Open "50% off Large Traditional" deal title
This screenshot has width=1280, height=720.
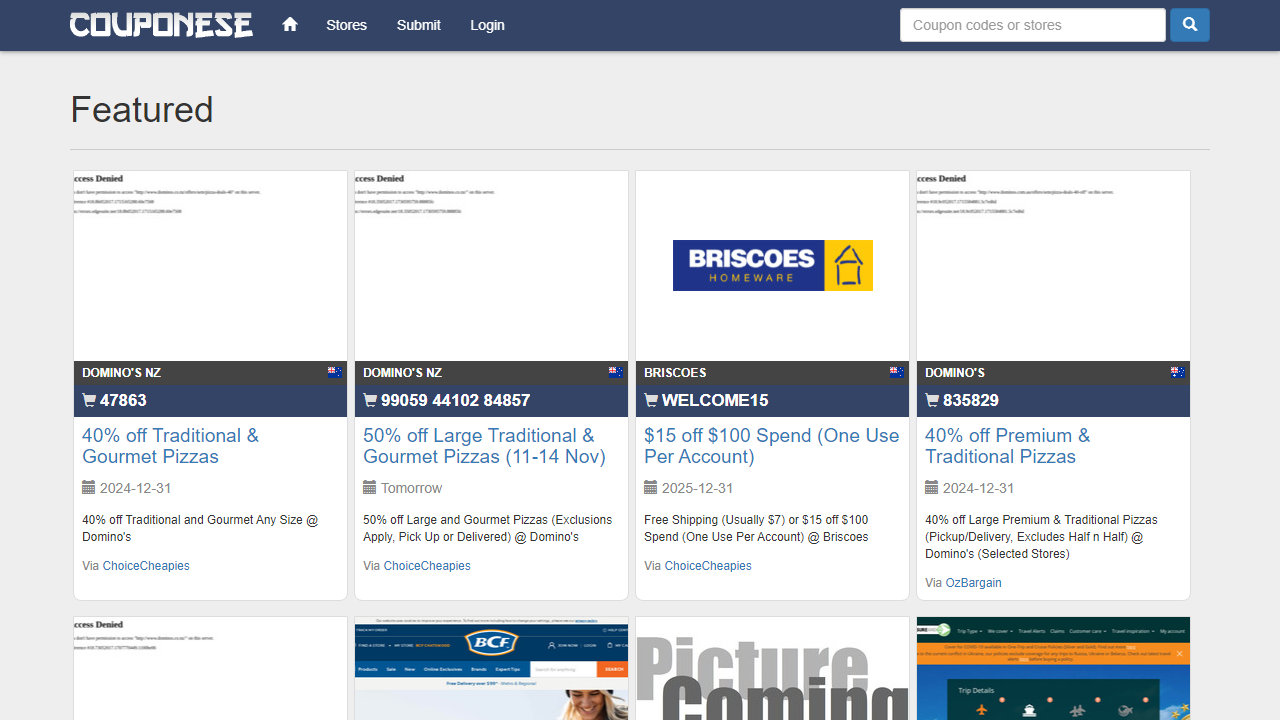(484, 446)
